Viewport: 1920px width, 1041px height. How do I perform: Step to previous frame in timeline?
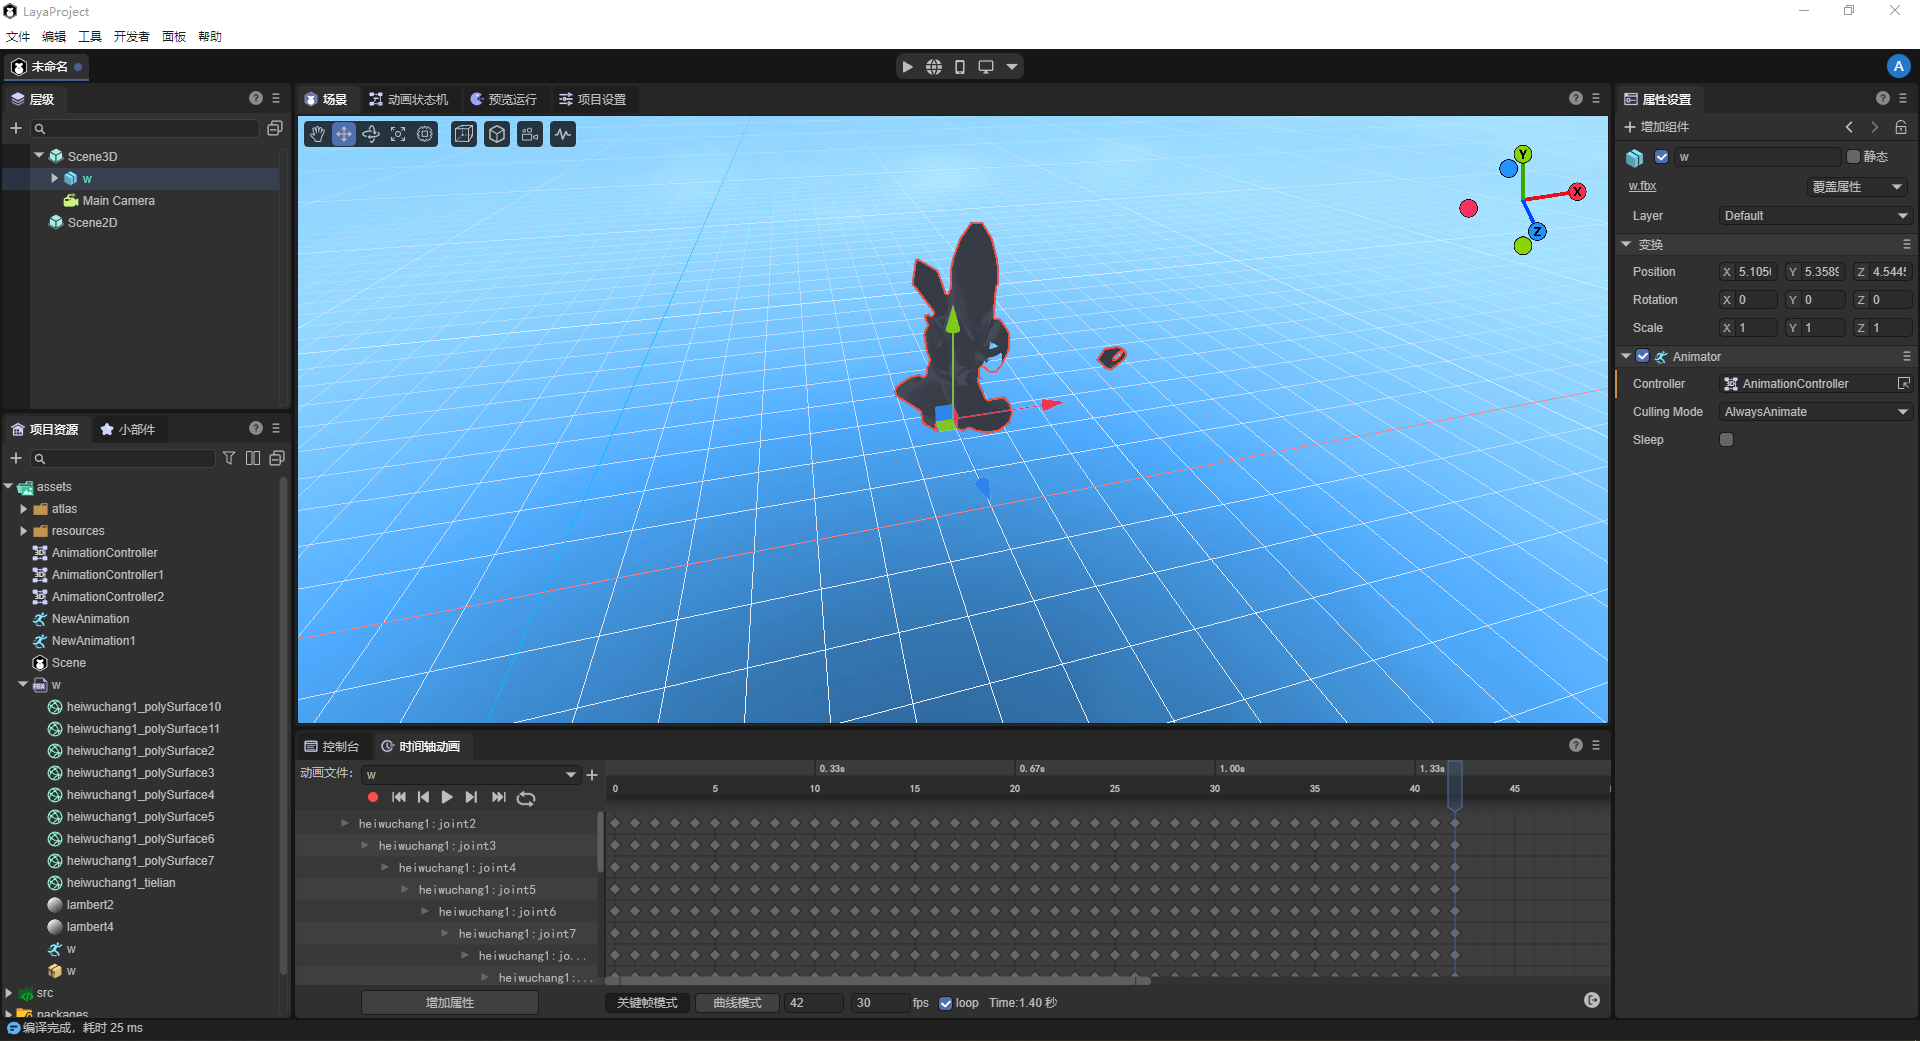423,797
